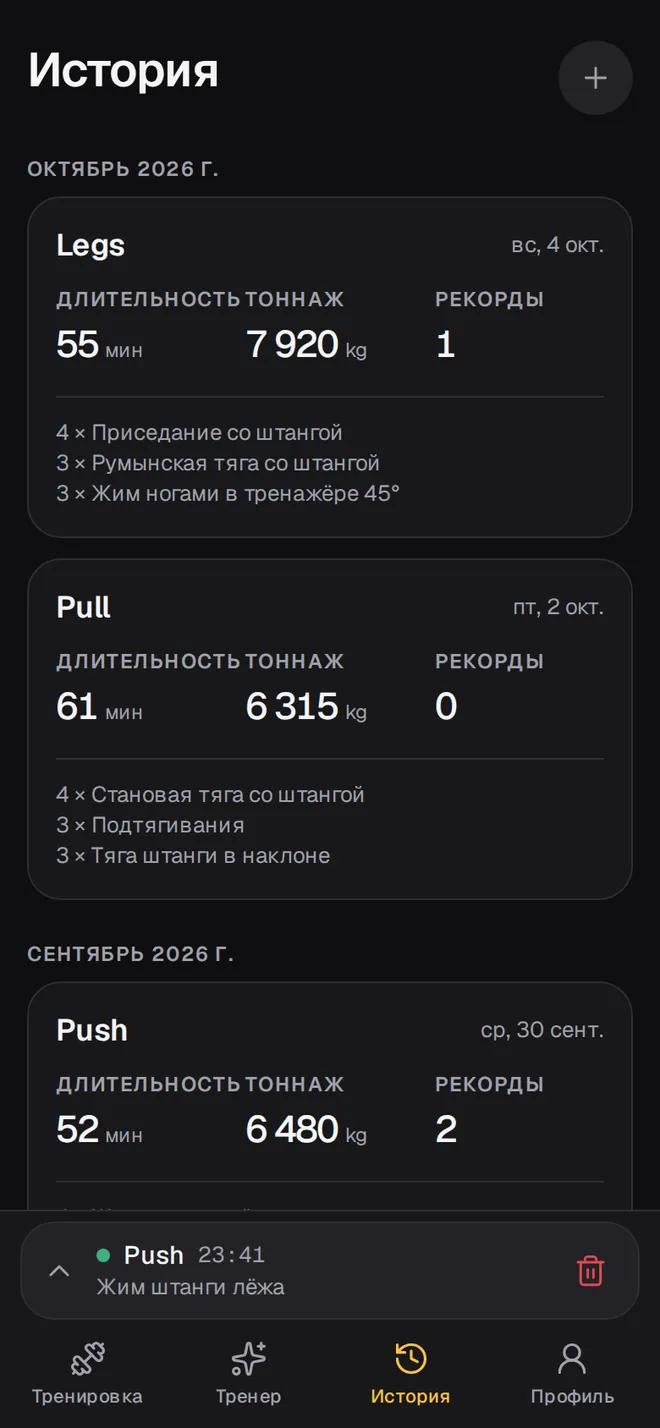
Task: Select the История clock icon
Action: [410, 1359]
